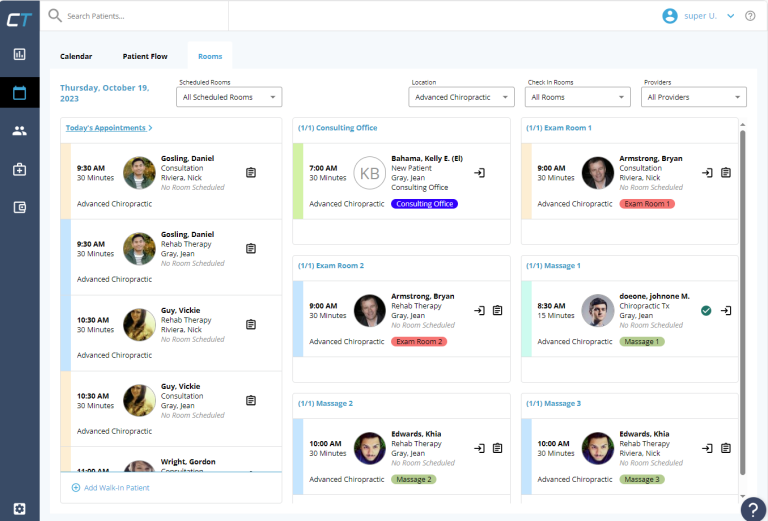Click the Search Patients input field
This screenshot has height=521, width=768.
(x=140, y=16)
